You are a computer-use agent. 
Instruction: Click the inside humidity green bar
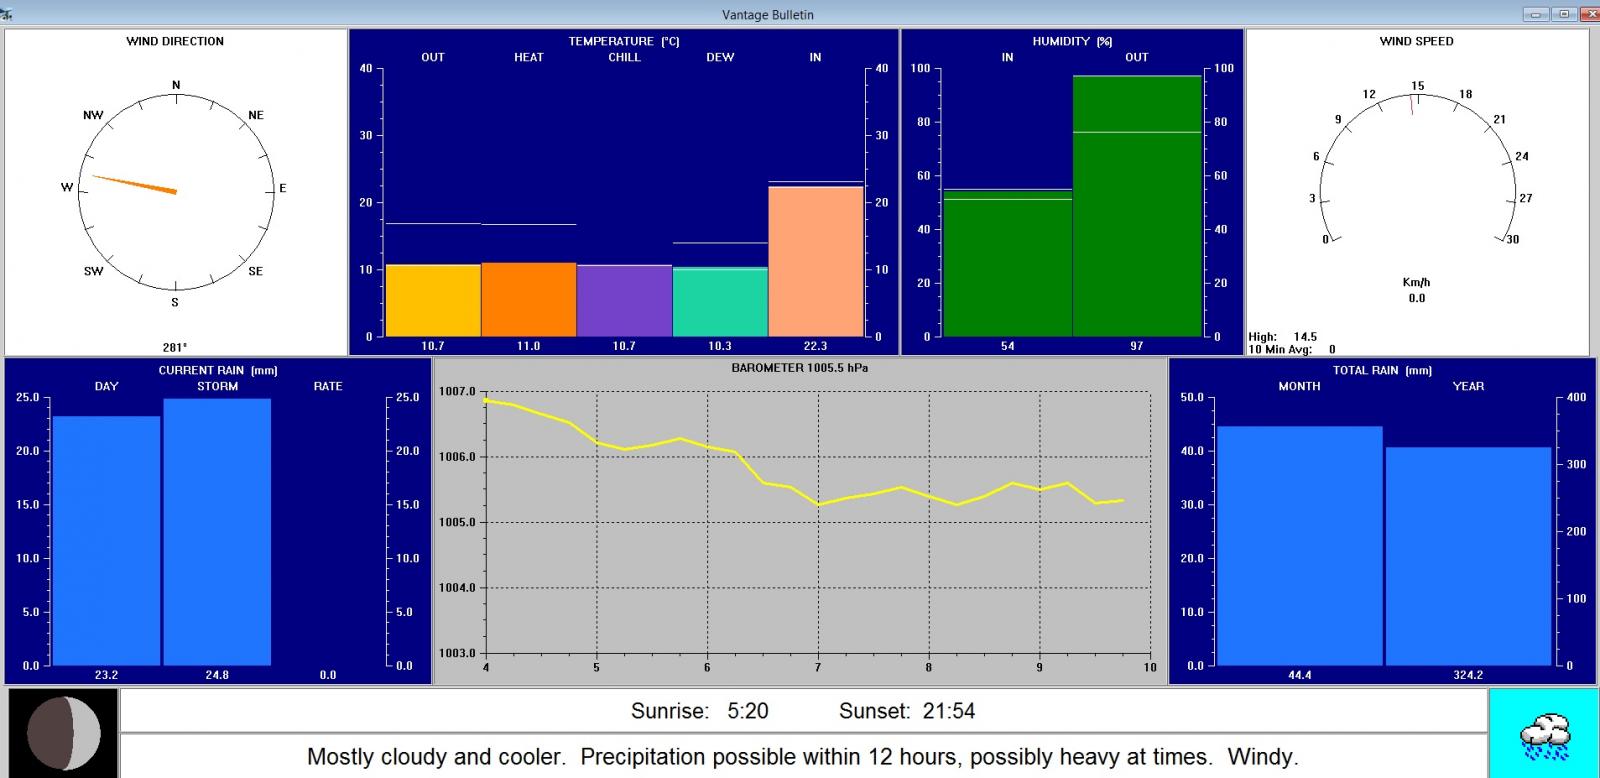pyautogui.click(x=1008, y=263)
